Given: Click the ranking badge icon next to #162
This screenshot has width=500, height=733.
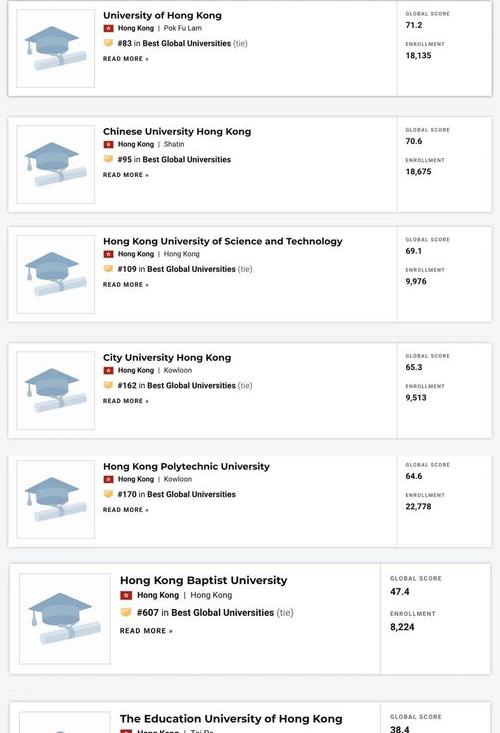Looking at the screenshot, I should (108, 385).
